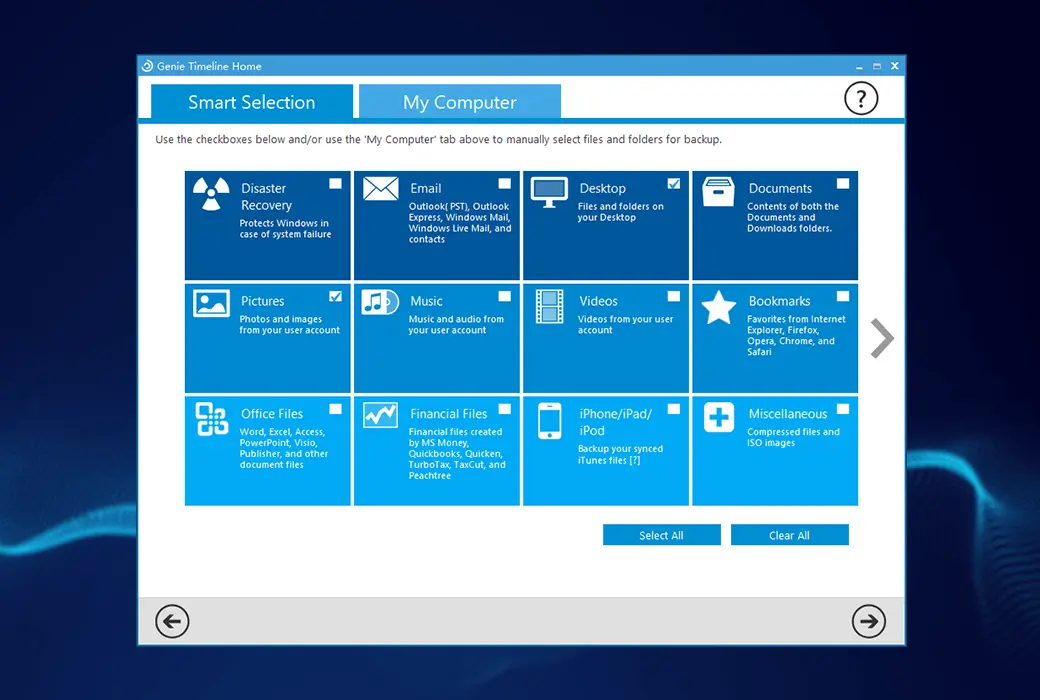This screenshot has width=1040, height=700.
Task: Enable the Music checkbox
Action: (x=505, y=296)
